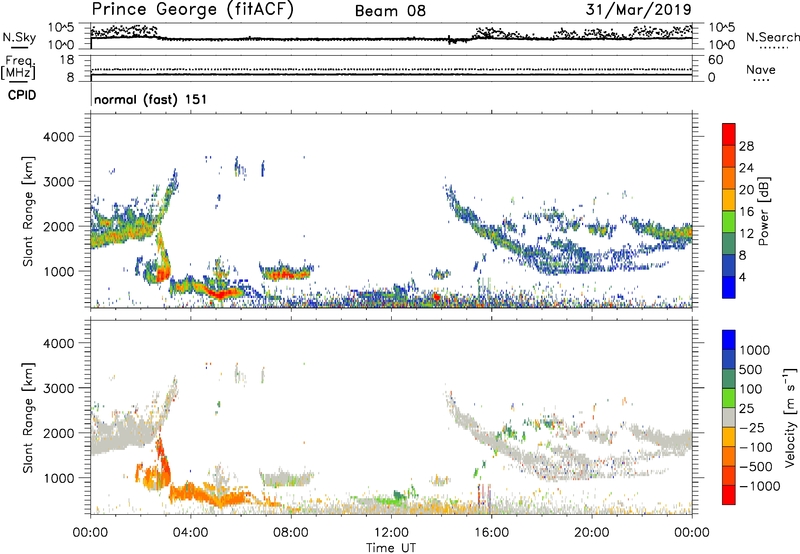Click the red top segment of the power colorbar
800x554 pixels.
729,134
